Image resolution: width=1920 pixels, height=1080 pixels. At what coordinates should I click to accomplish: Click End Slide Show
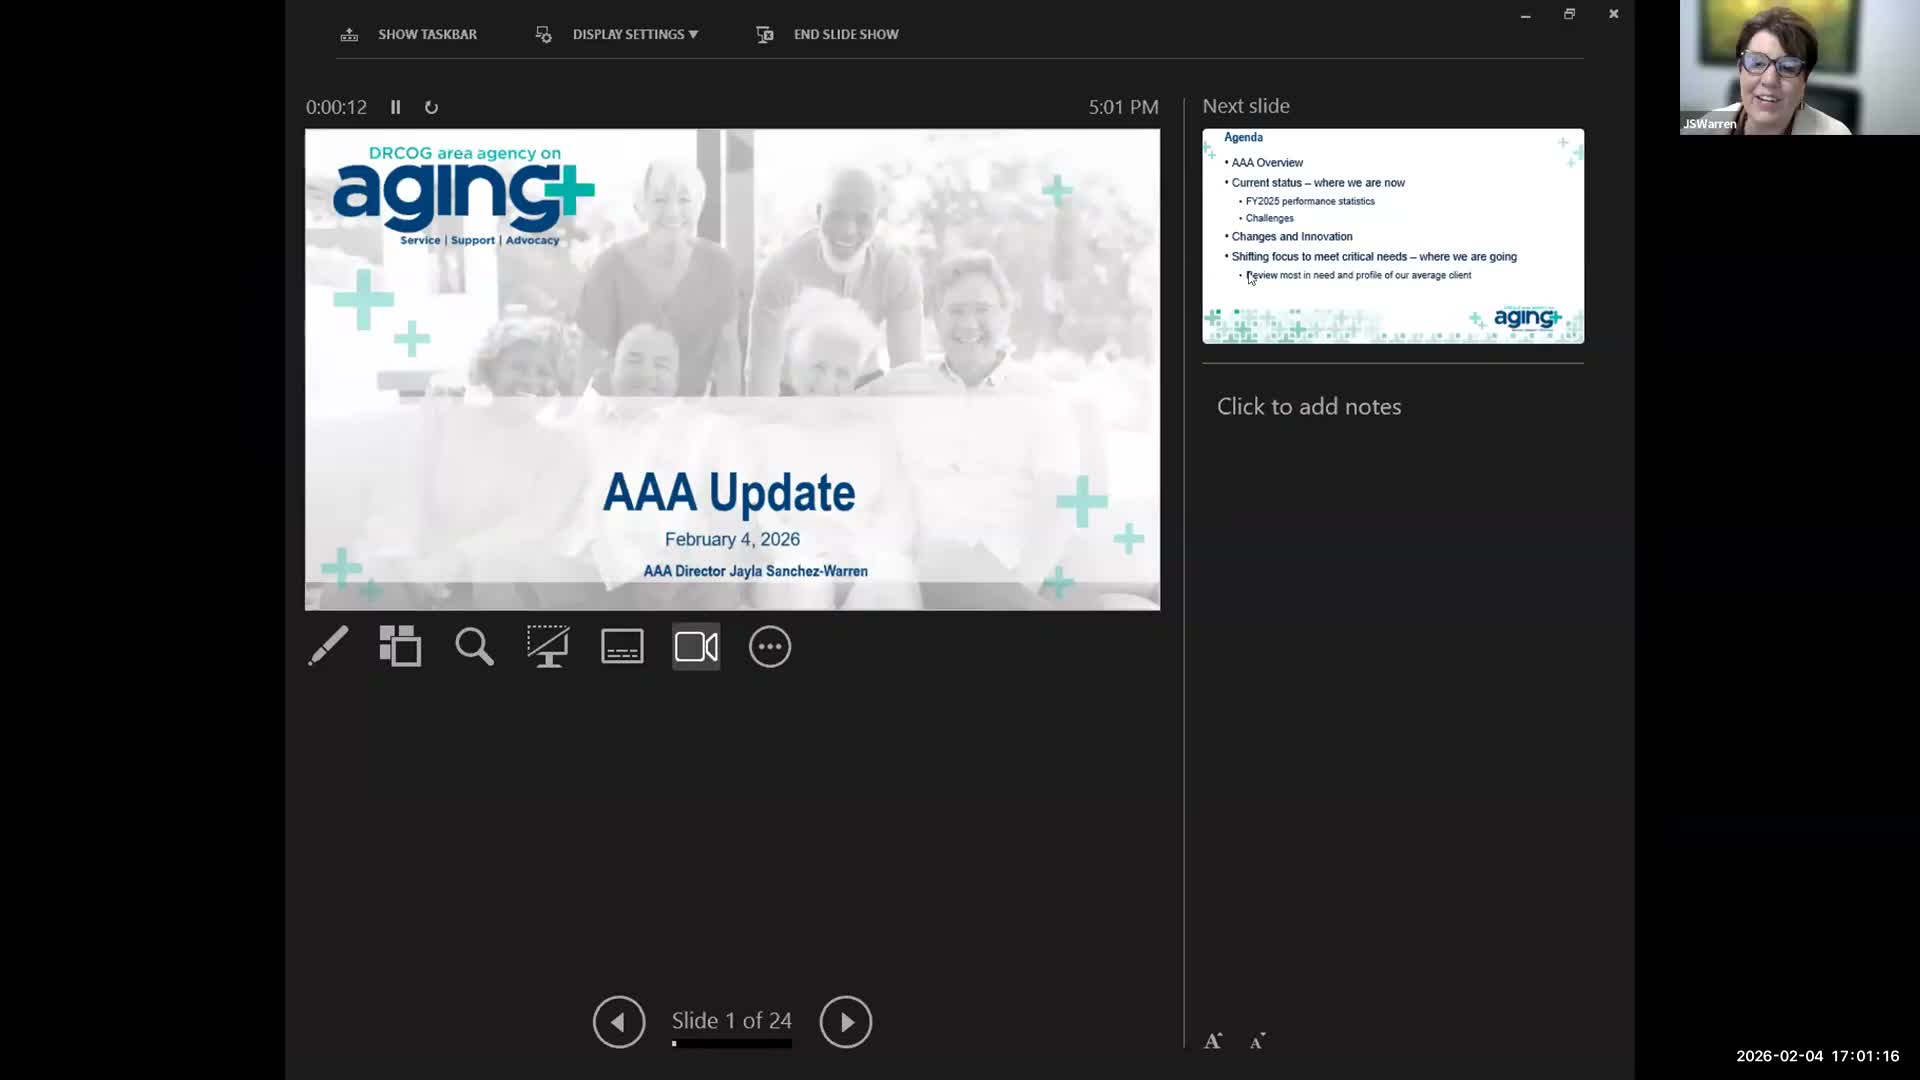pos(828,34)
